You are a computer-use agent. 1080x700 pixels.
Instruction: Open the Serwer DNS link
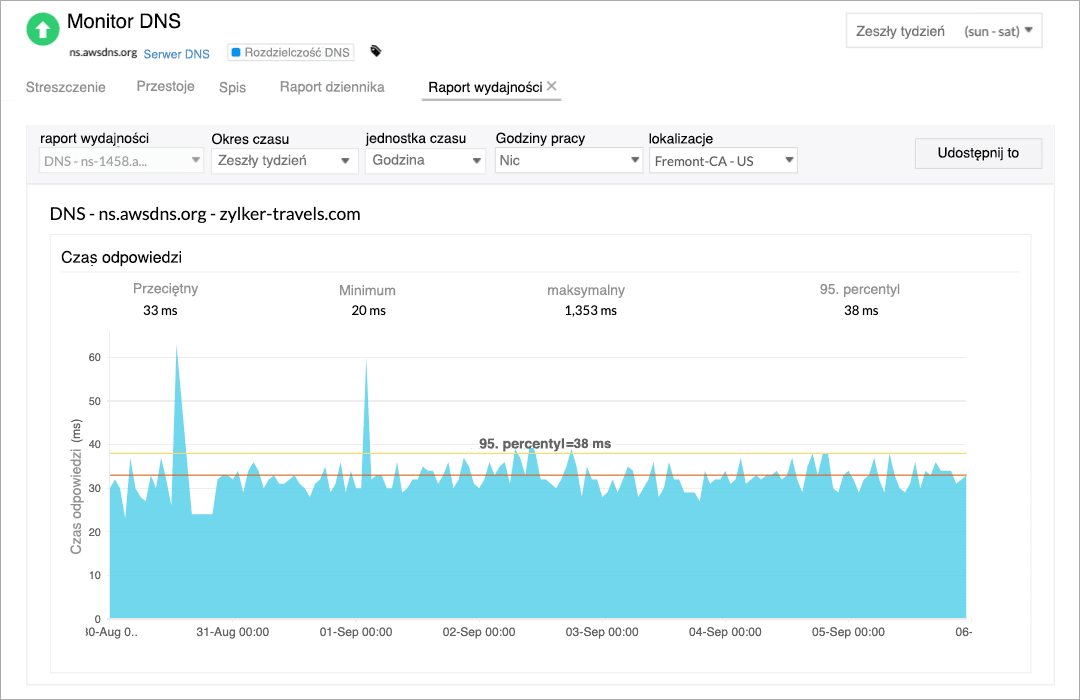coord(176,53)
